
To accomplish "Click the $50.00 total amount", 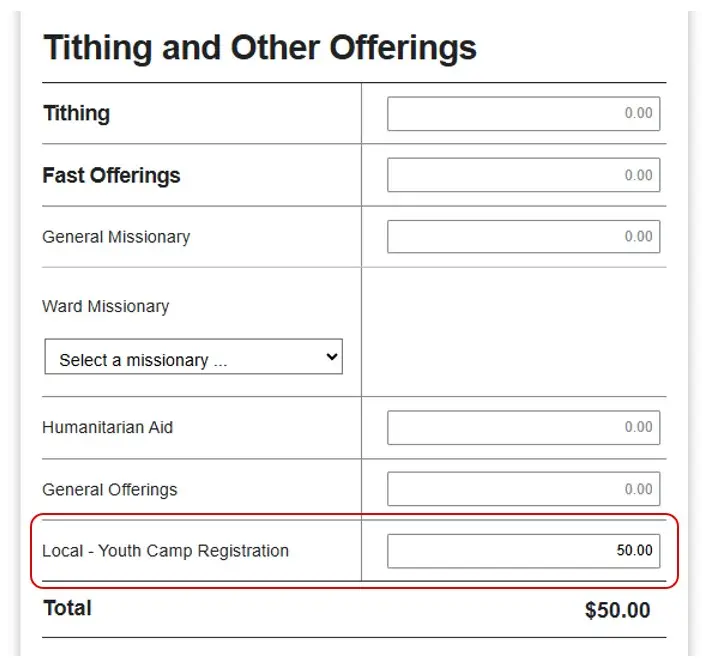I will pos(617,610).
